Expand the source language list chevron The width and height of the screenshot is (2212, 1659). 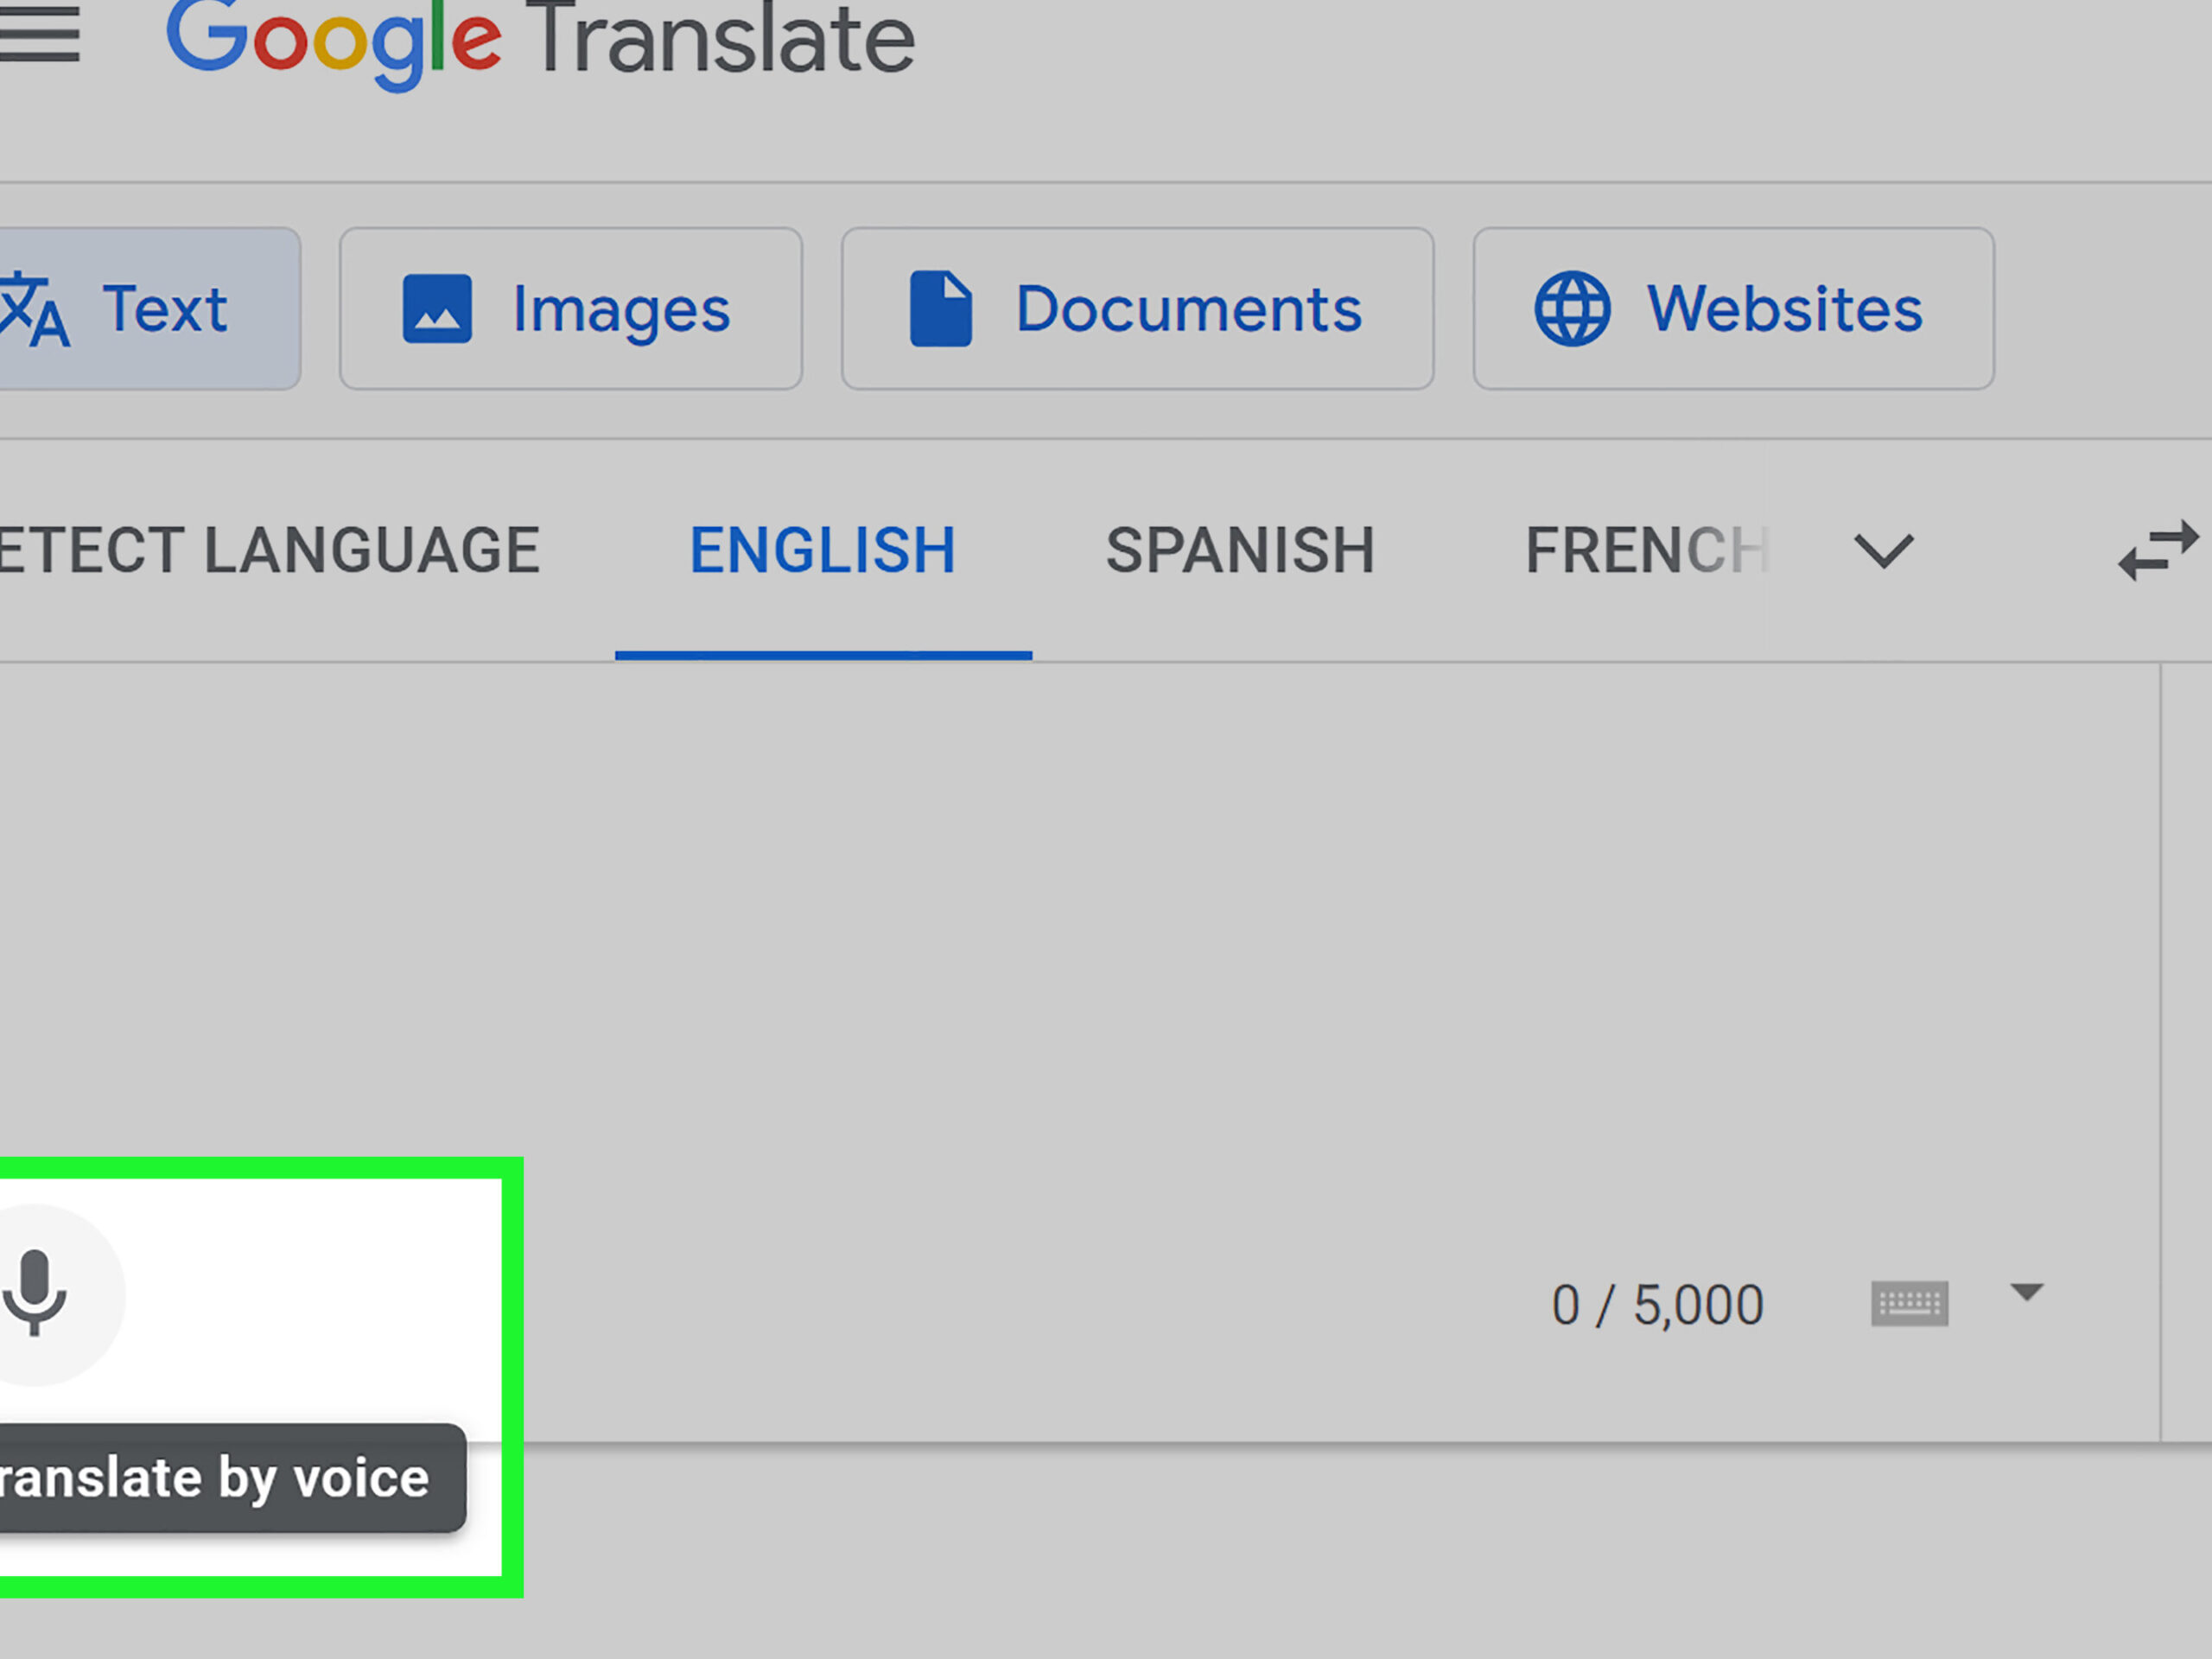pyautogui.click(x=1883, y=551)
